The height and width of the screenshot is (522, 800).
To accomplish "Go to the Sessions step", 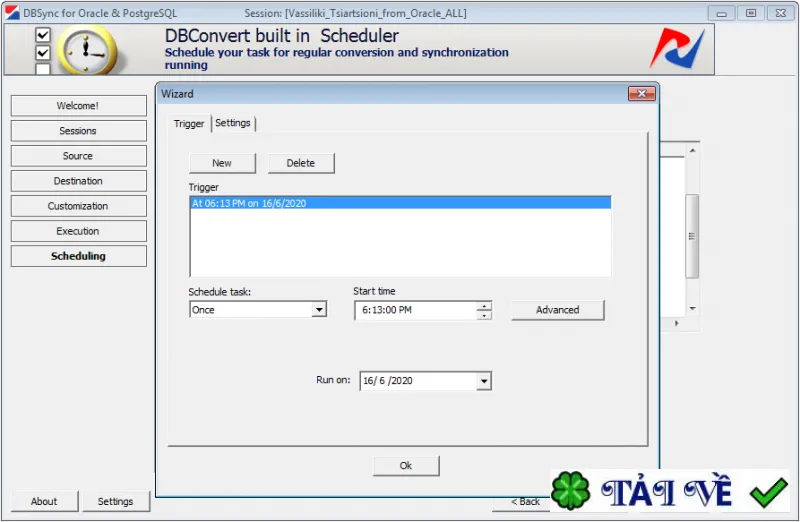I will click(x=79, y=131).
